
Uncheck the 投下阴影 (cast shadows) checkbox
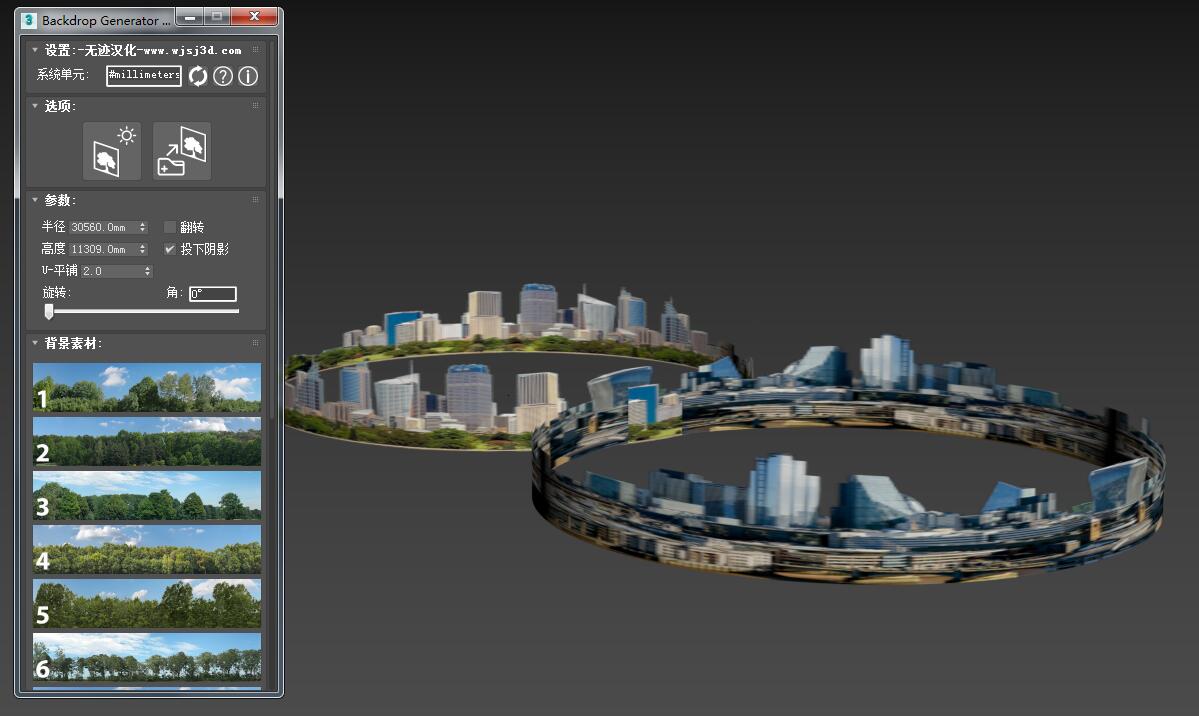[x=170, y=249]
